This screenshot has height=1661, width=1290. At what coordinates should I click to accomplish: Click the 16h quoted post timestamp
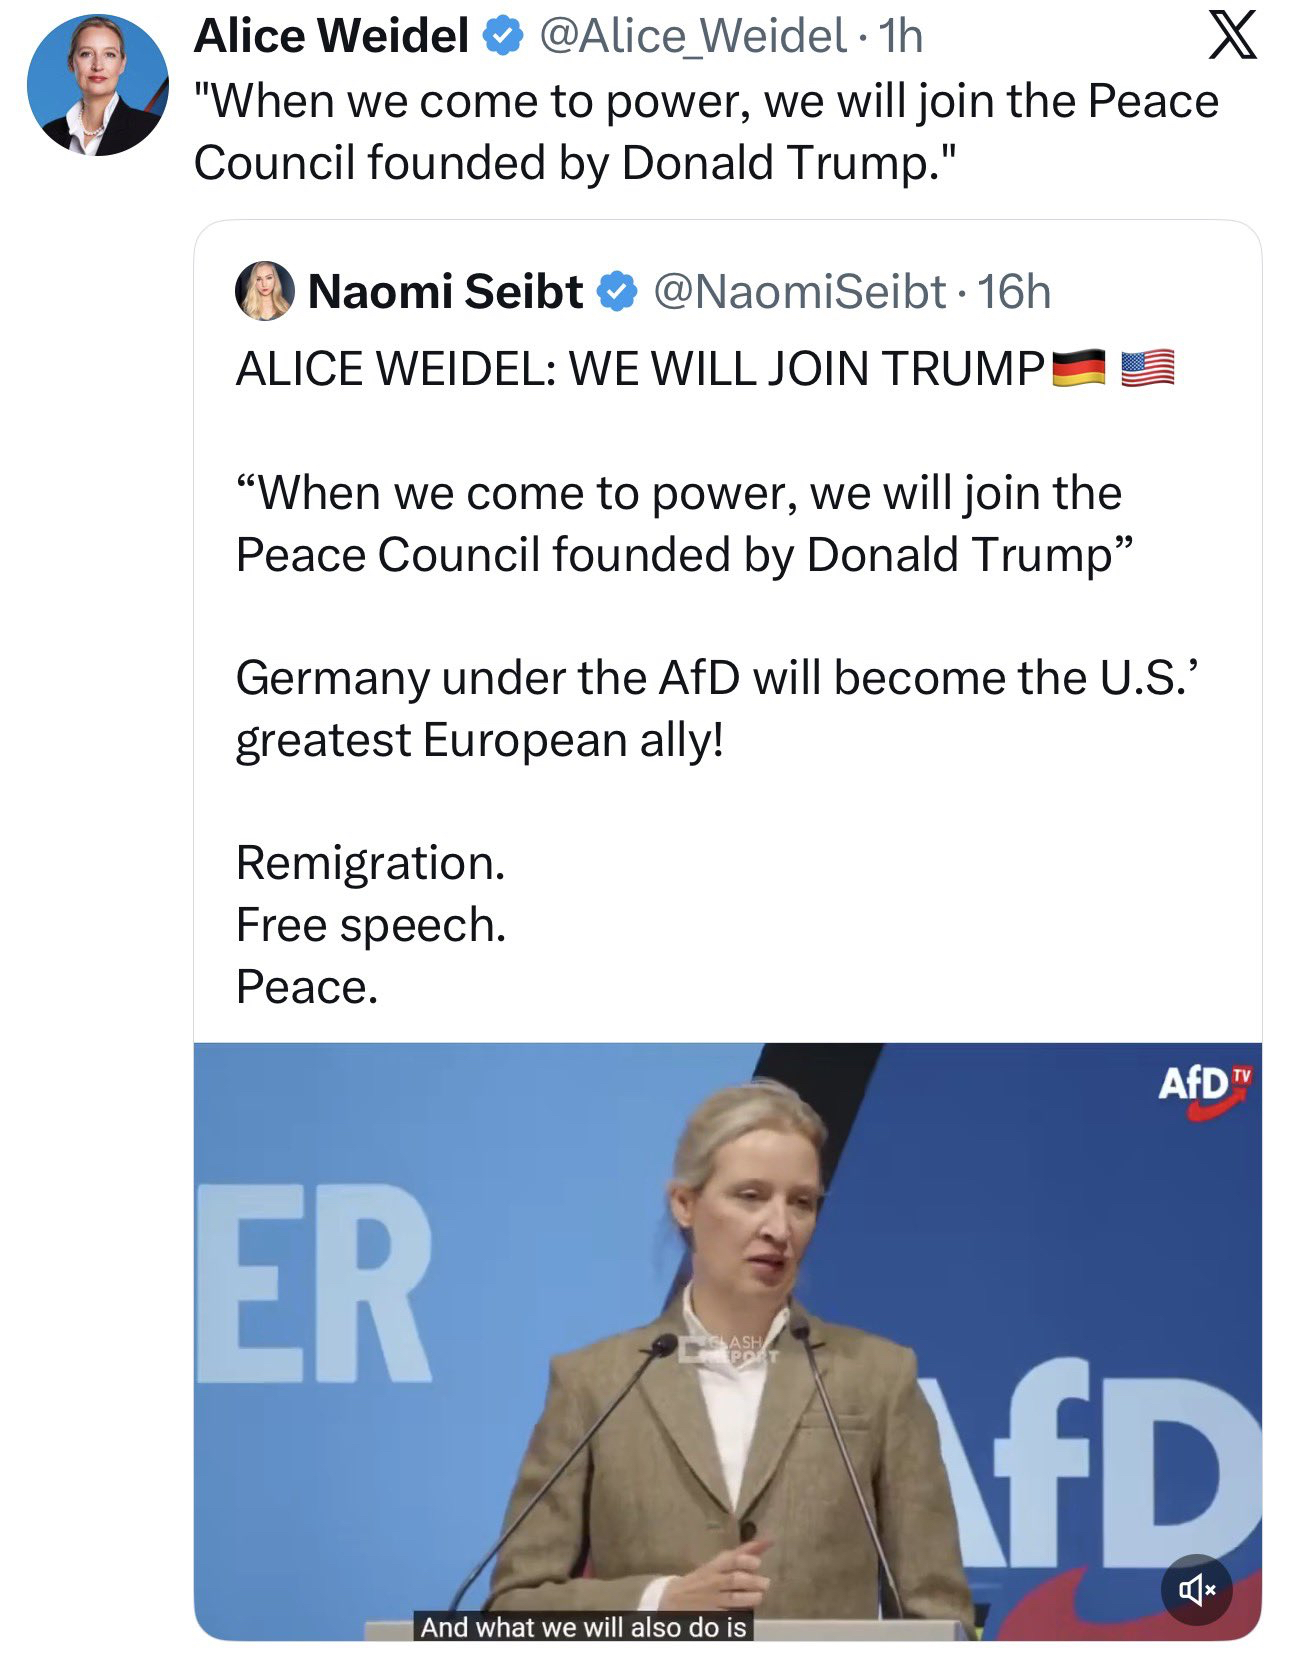[x=1014, y=292]
